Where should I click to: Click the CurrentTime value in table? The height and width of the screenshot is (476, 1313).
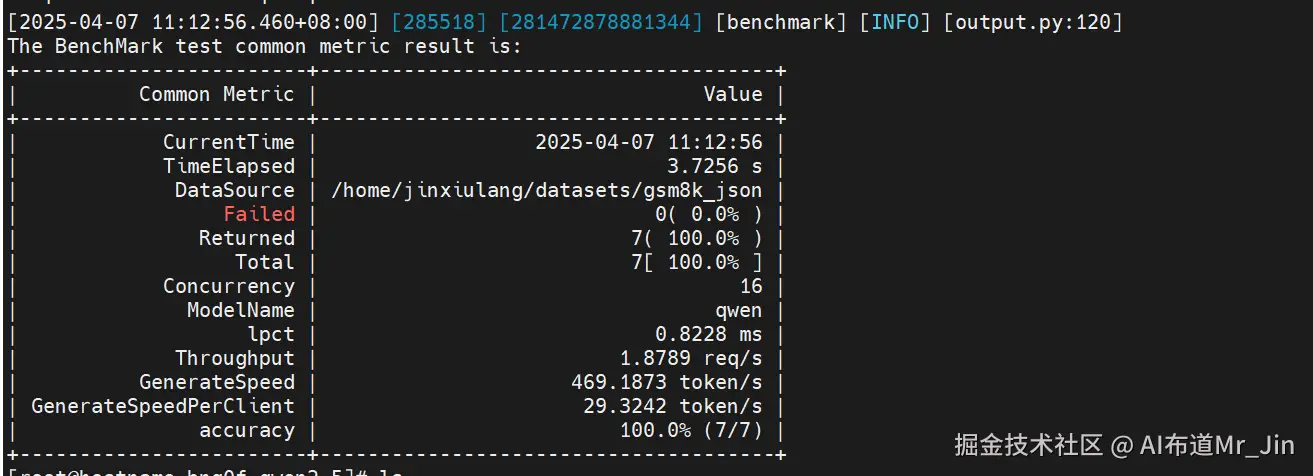coord(648,142)
